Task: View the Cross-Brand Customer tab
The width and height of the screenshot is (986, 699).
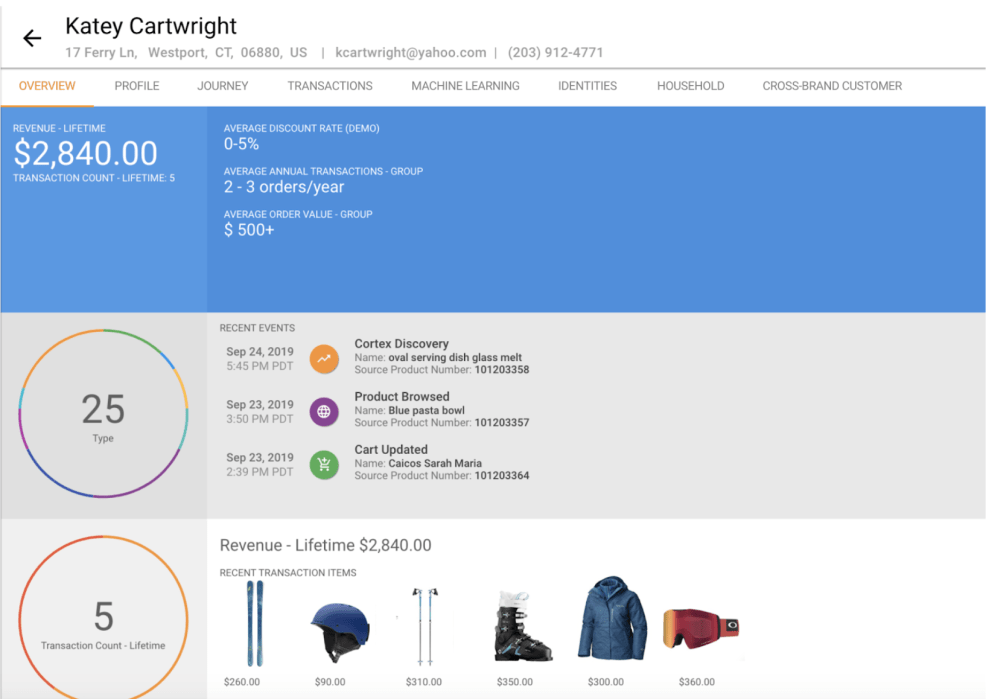Action: [832, 86]
